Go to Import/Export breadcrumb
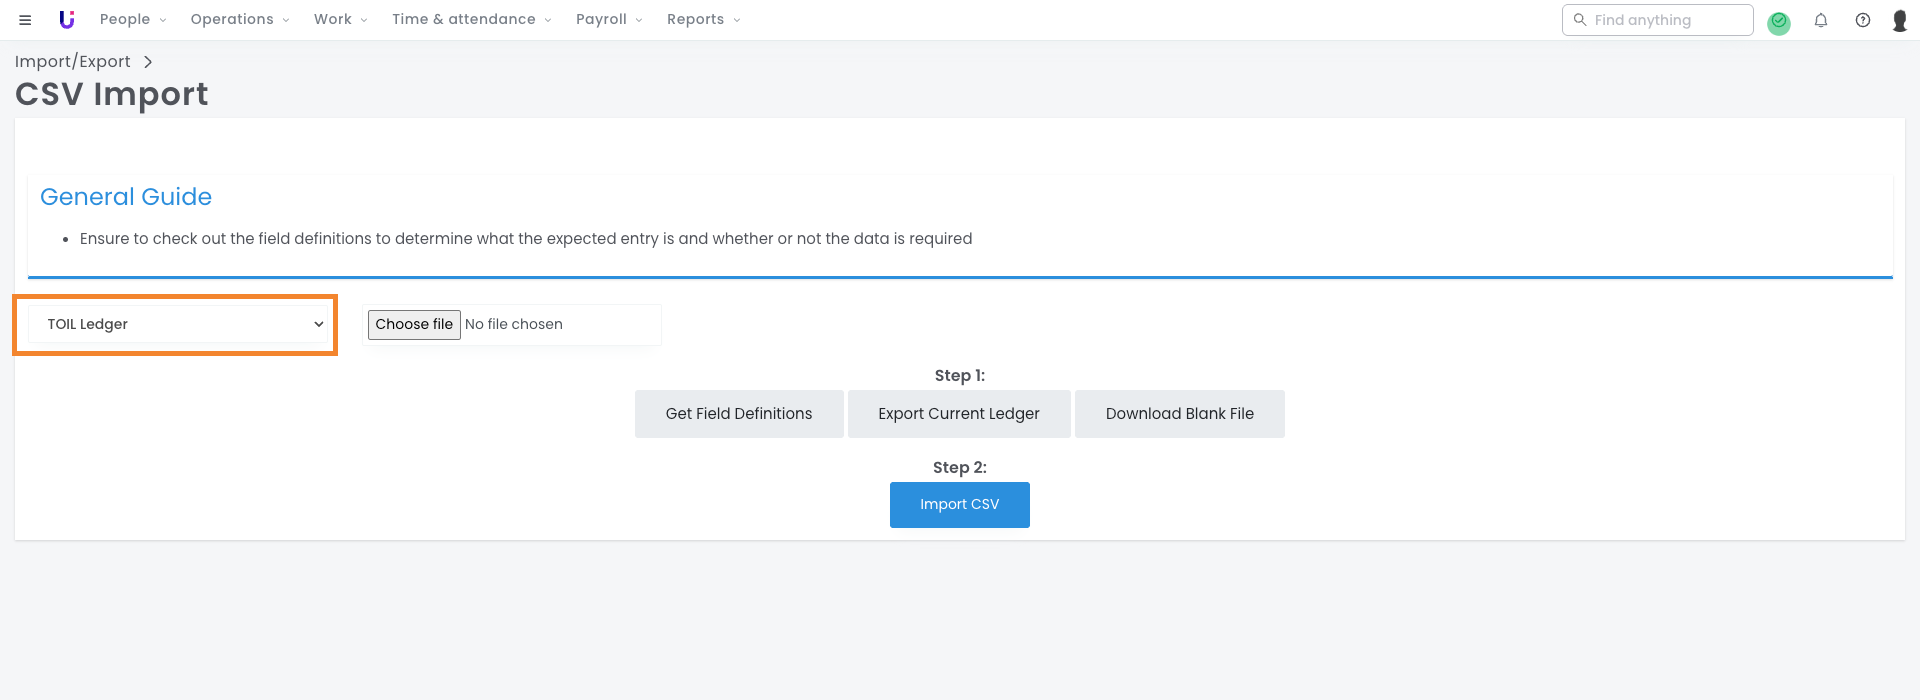The width and height of the screenshot is (1920, 700). (x=72, y=61)
